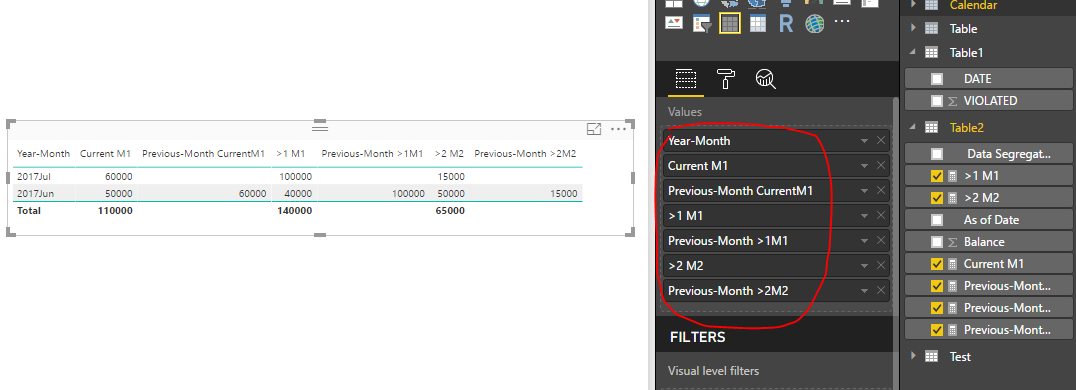Click the Current M1 column header

point(105,154)
